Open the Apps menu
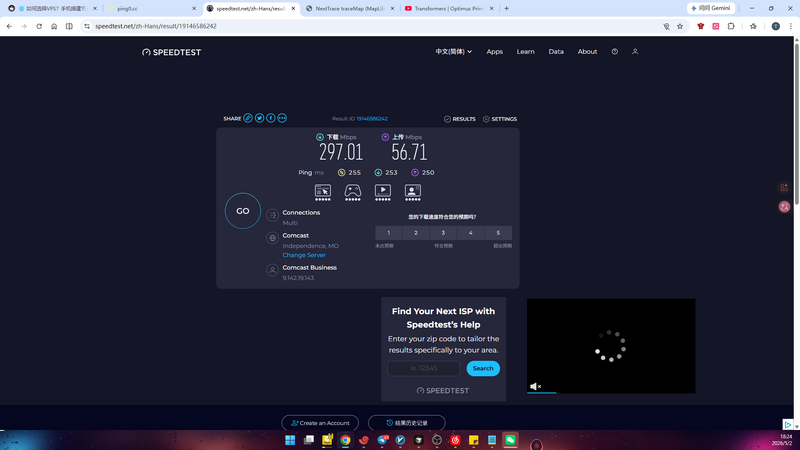This screenshot has width=800, height=450. 494,52
